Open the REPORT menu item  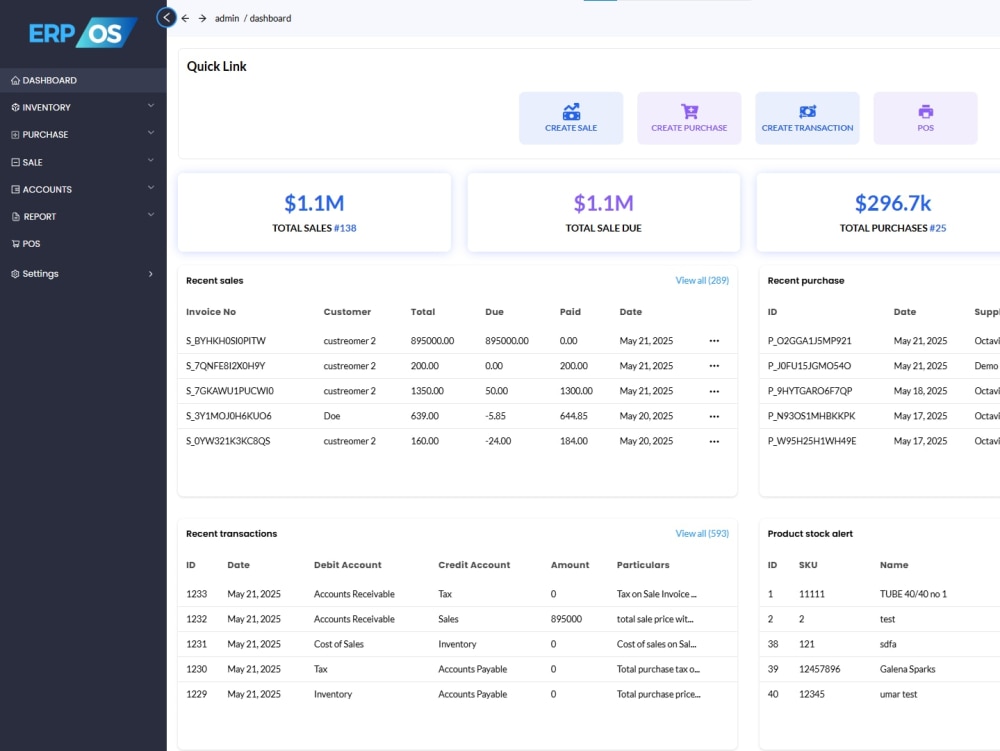(83, 217)
